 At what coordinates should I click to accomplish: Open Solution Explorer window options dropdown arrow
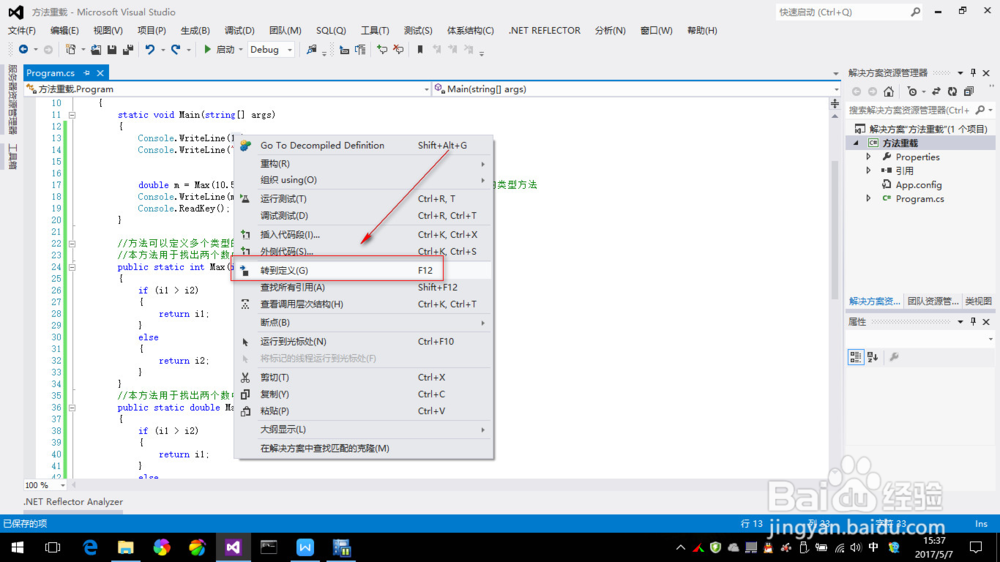point(960,73)
